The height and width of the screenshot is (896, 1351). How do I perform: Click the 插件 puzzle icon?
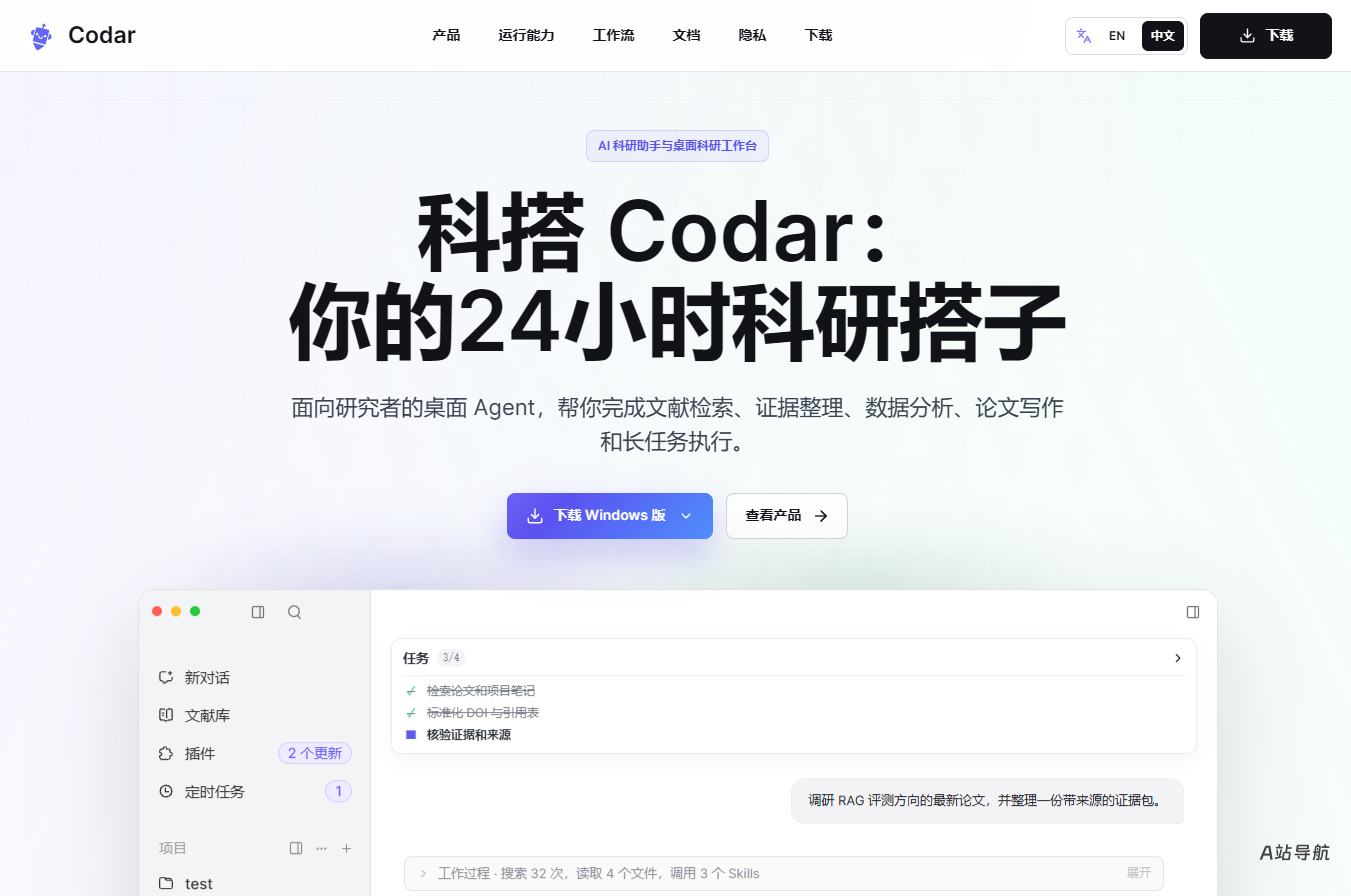[x=166, y=754]
